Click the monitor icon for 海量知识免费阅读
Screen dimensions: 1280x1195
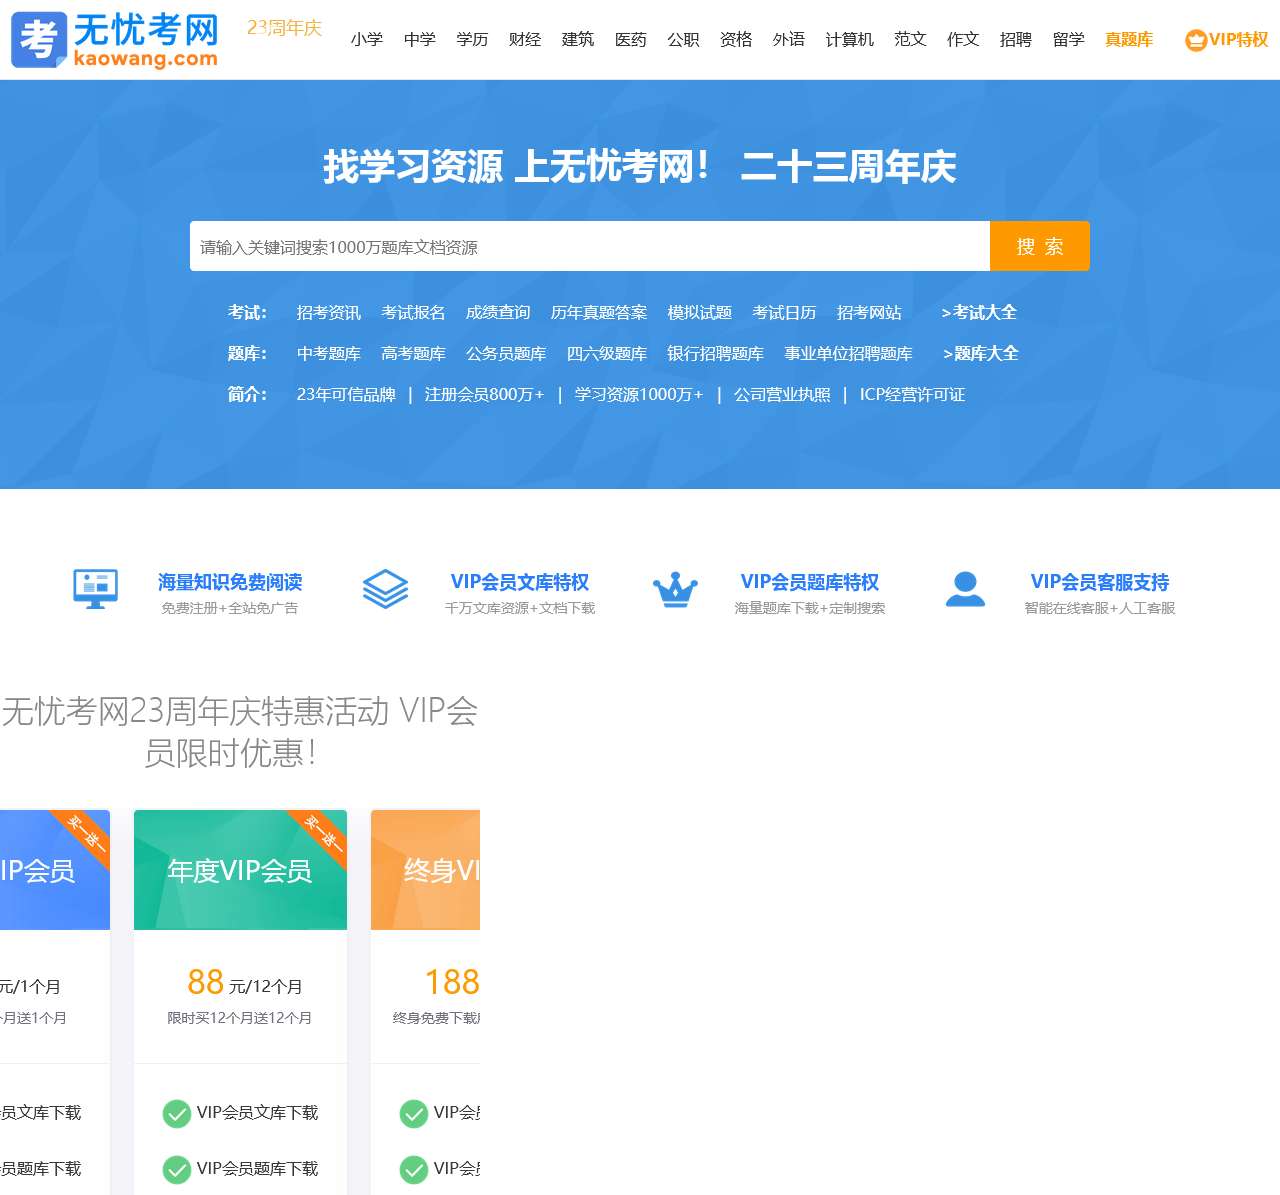pyautogui.click(x=95, y=589)
